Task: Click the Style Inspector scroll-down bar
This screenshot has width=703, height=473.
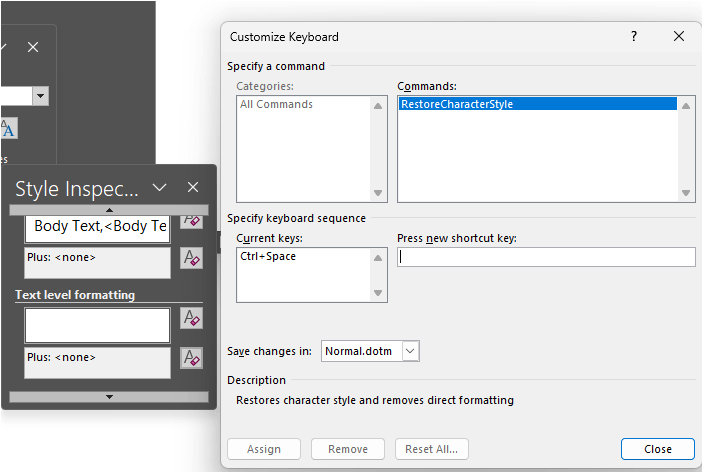Action: (109, 397)
